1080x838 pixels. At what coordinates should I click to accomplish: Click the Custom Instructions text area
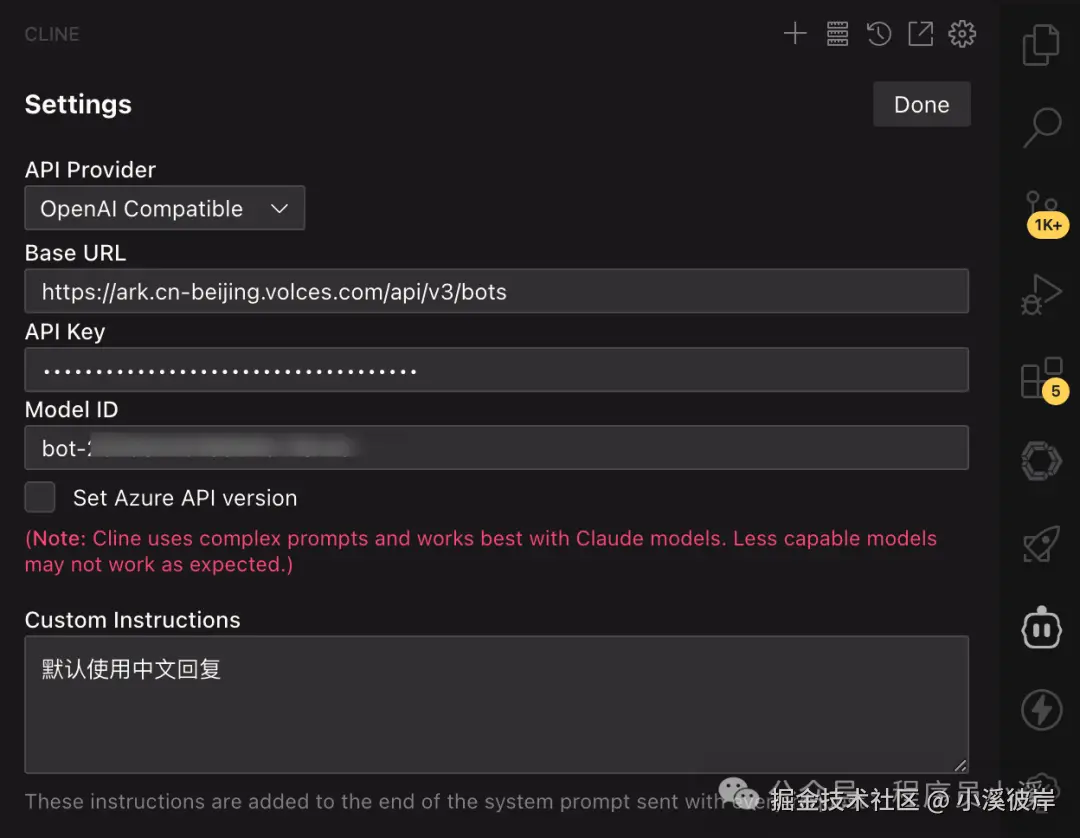(497, 704)
